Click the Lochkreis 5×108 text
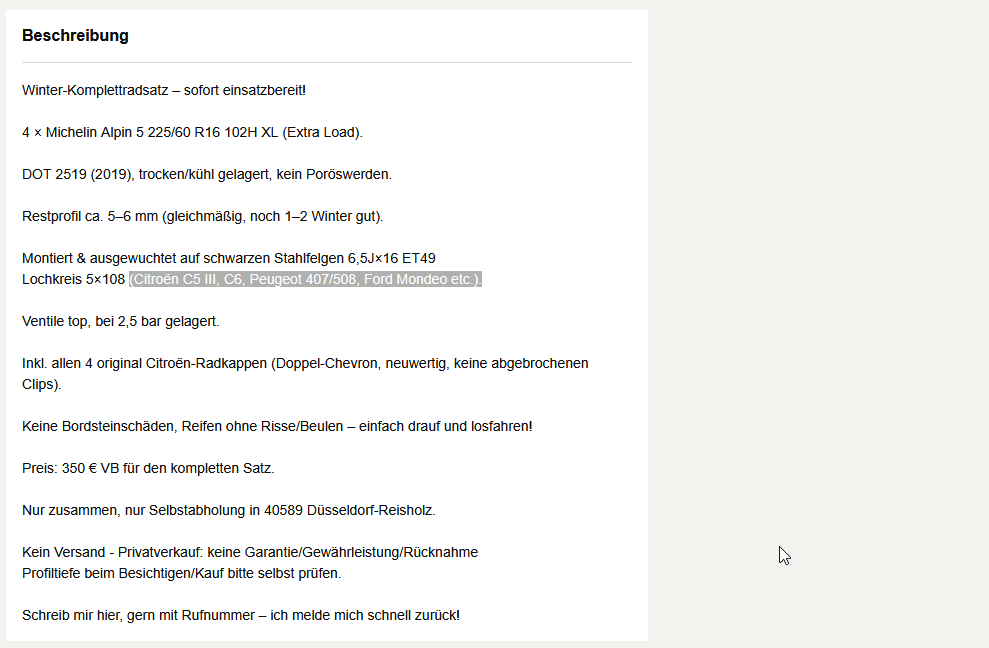 [74, 280]
